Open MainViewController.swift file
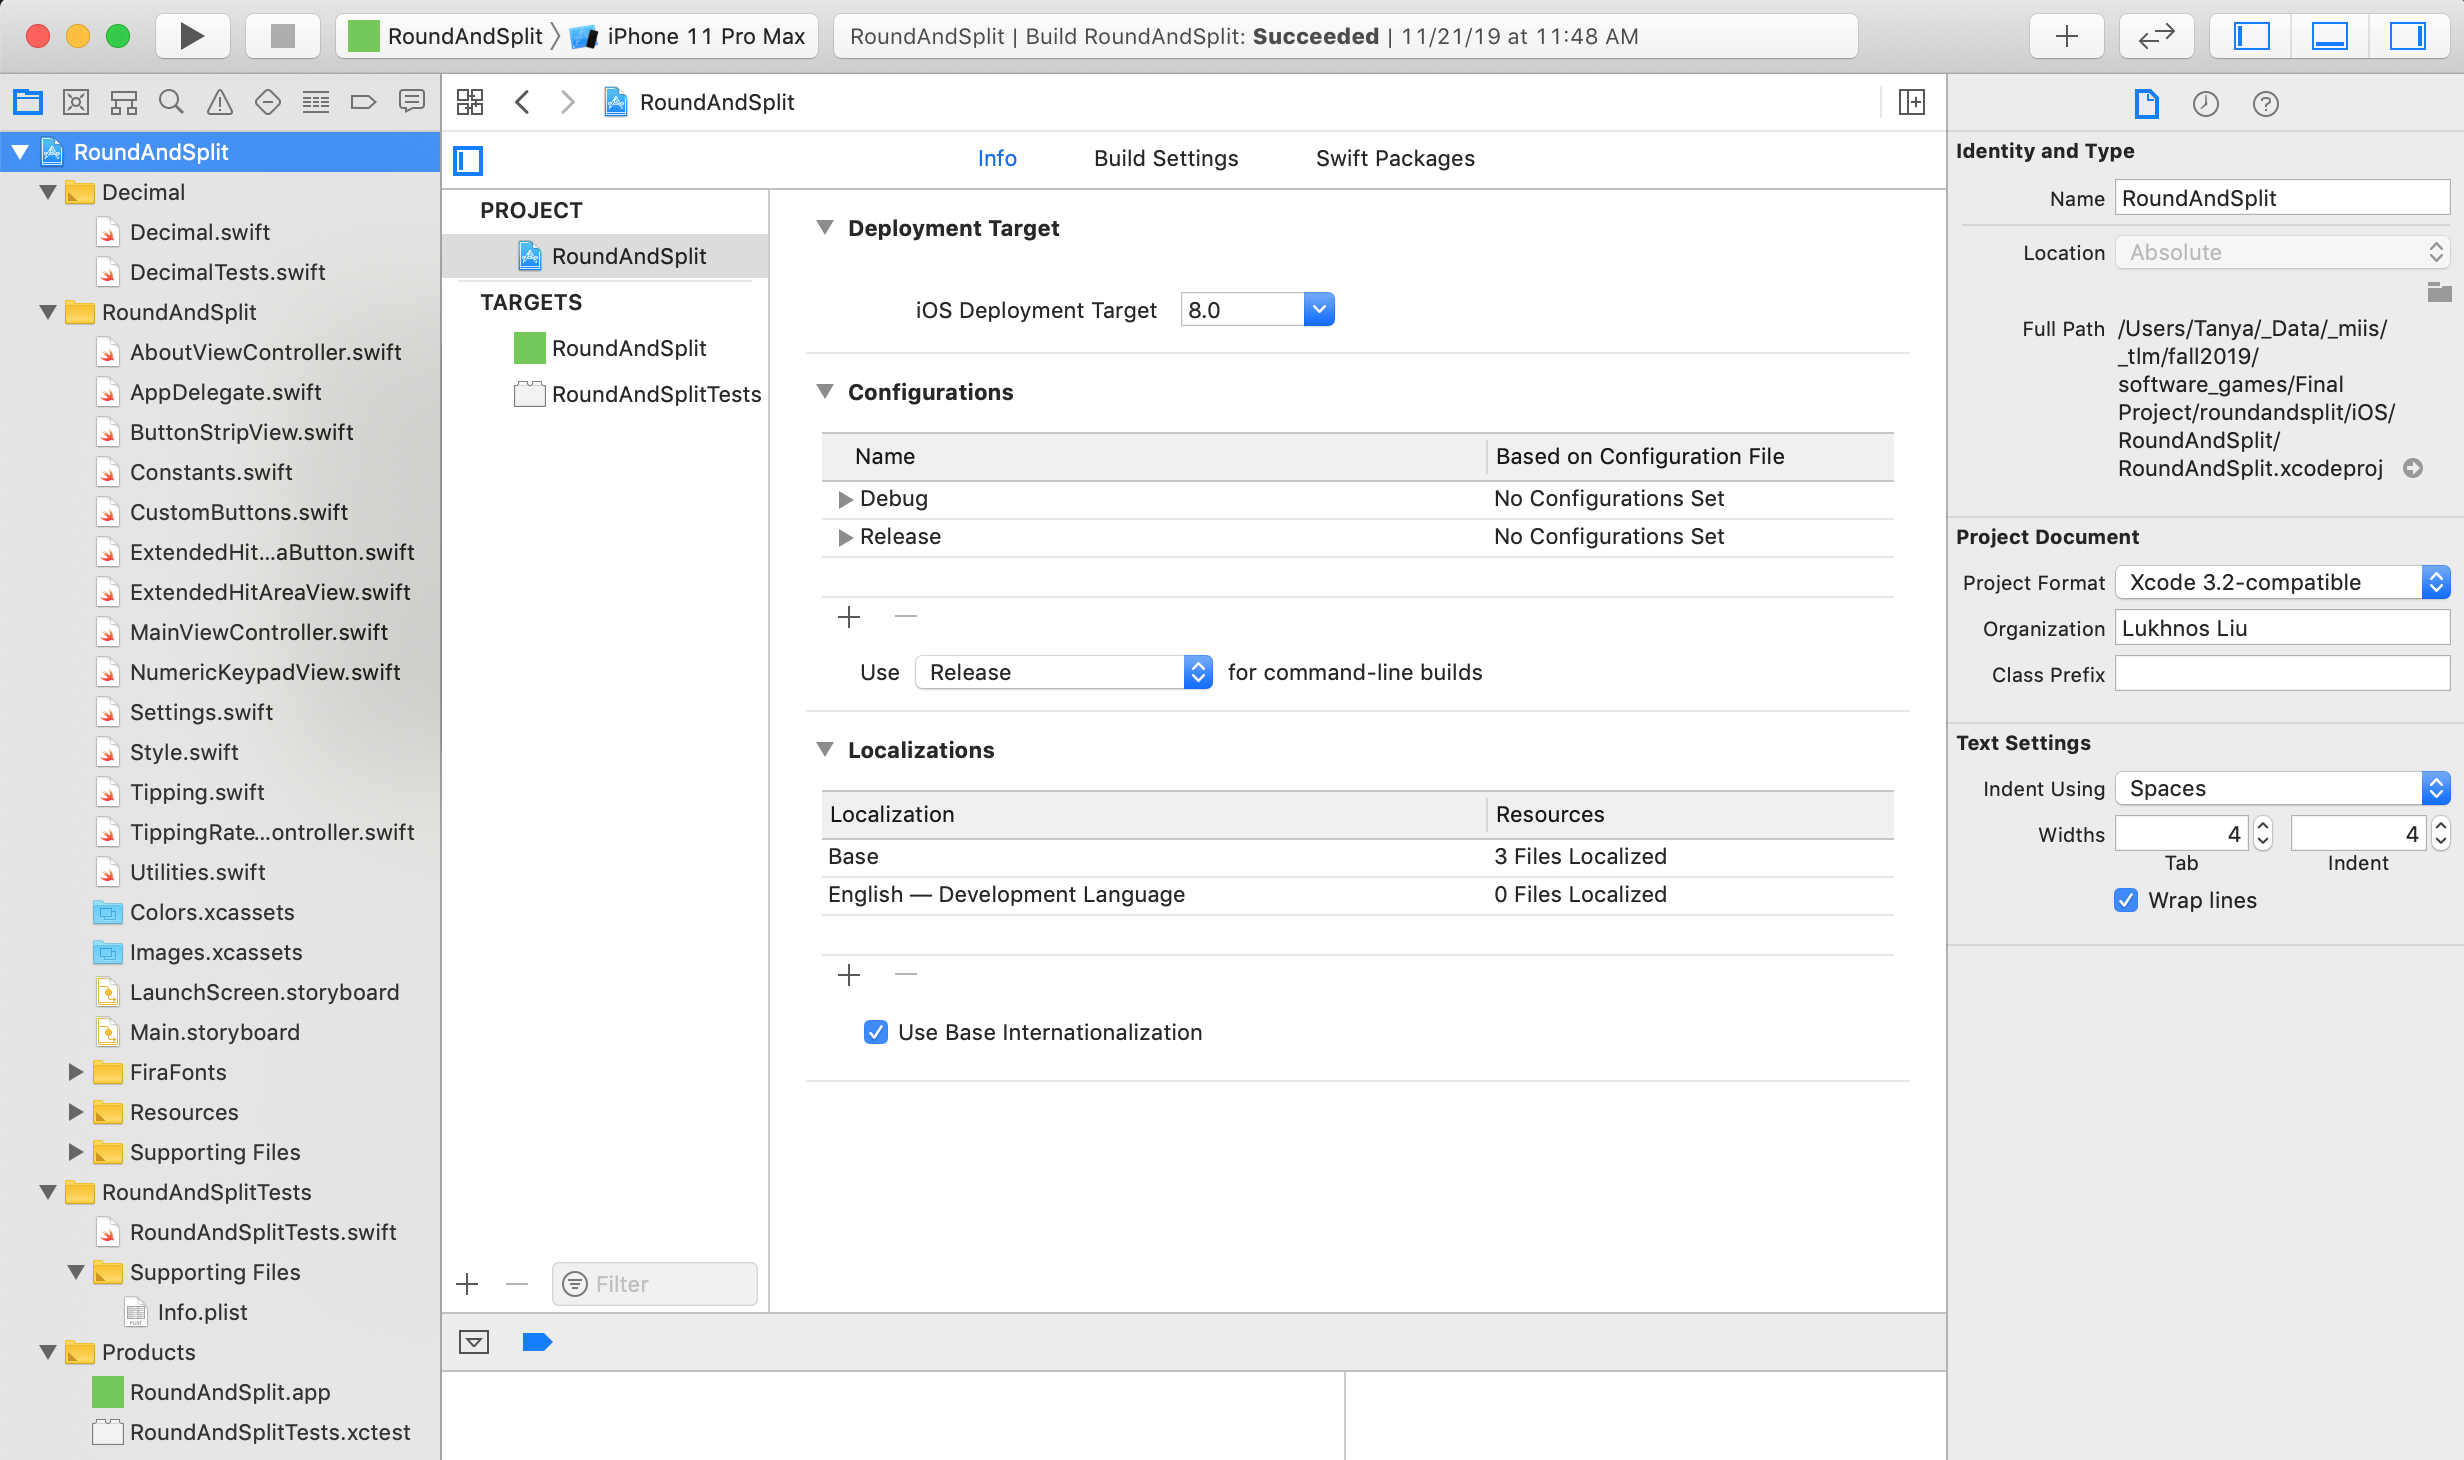The width and height of the screenshot is (2464, 1460). click(x=259, y=632)
